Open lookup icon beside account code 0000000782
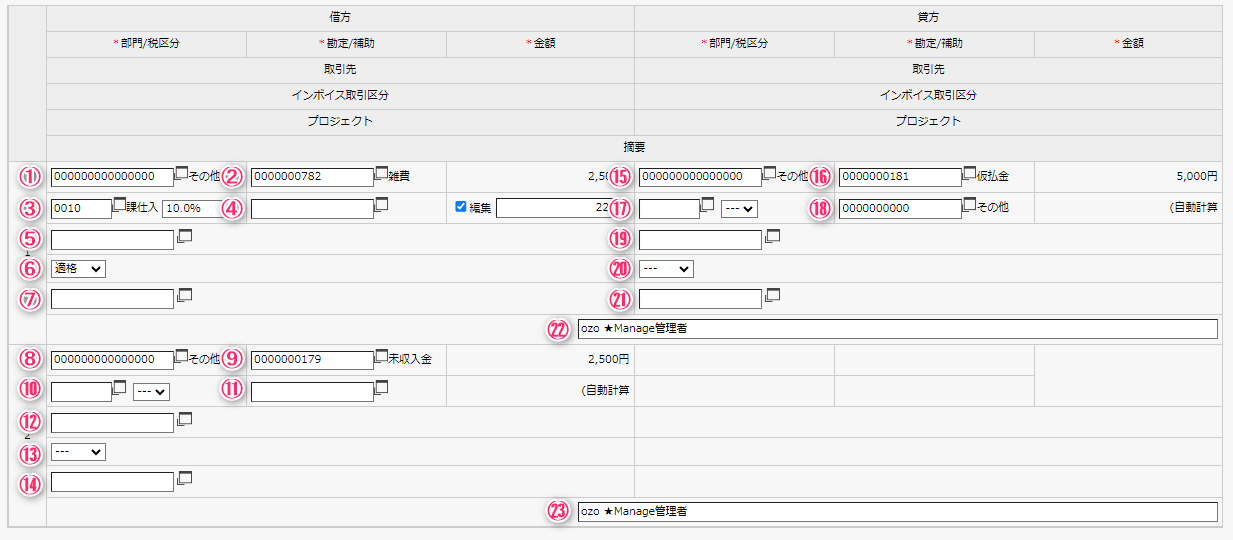This screenshot has width=1233, height=540. [381, 173]
